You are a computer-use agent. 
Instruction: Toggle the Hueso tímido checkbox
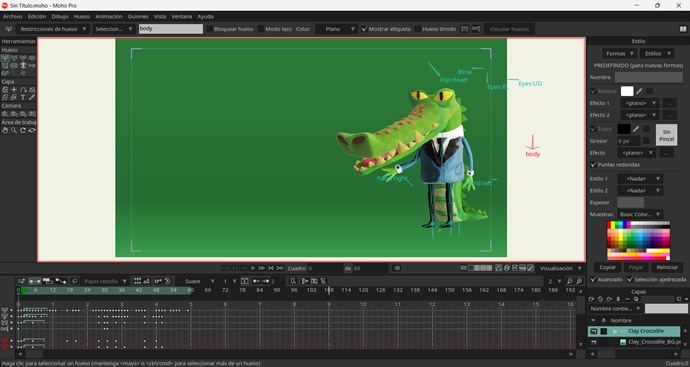pyautogui.click(x=418, y=29)
